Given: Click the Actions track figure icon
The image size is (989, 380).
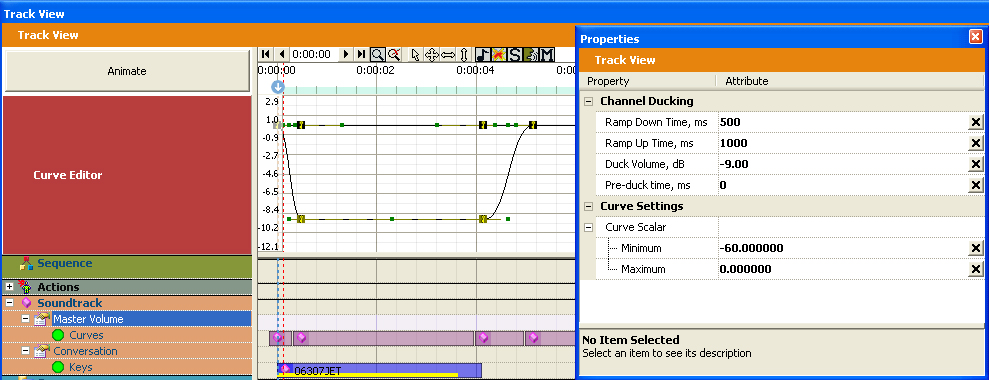Looking at the screenshot, I should pos(26,287).
